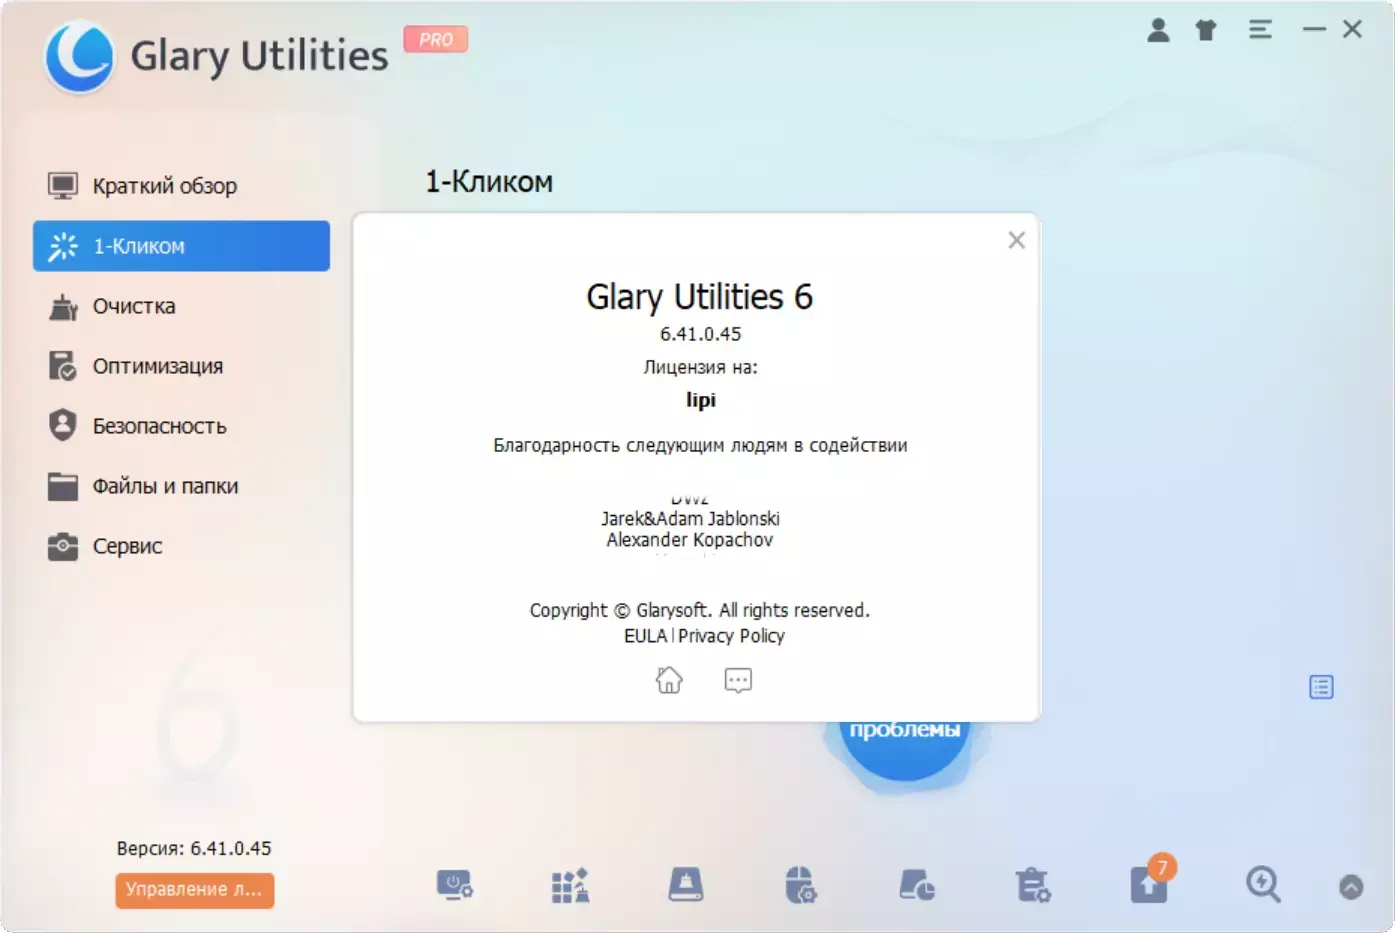1395x933 pixels.
Task: Go to the Очистка section
Action: click(x=181, y=306)
